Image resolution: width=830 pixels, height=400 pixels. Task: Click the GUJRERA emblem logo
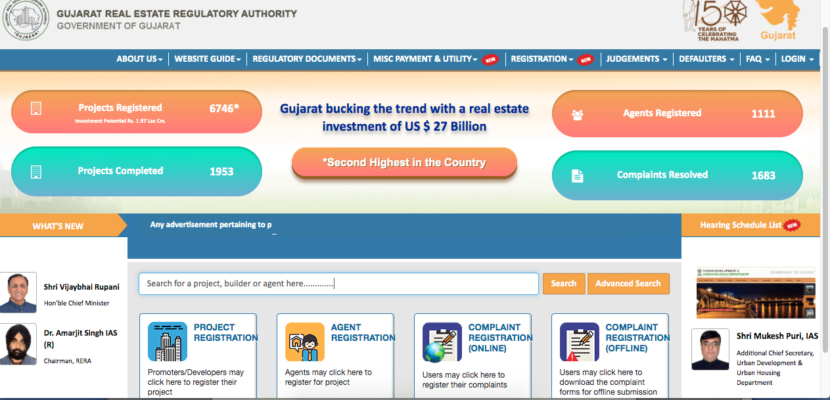pyautogui.click(x=25, y=19)
